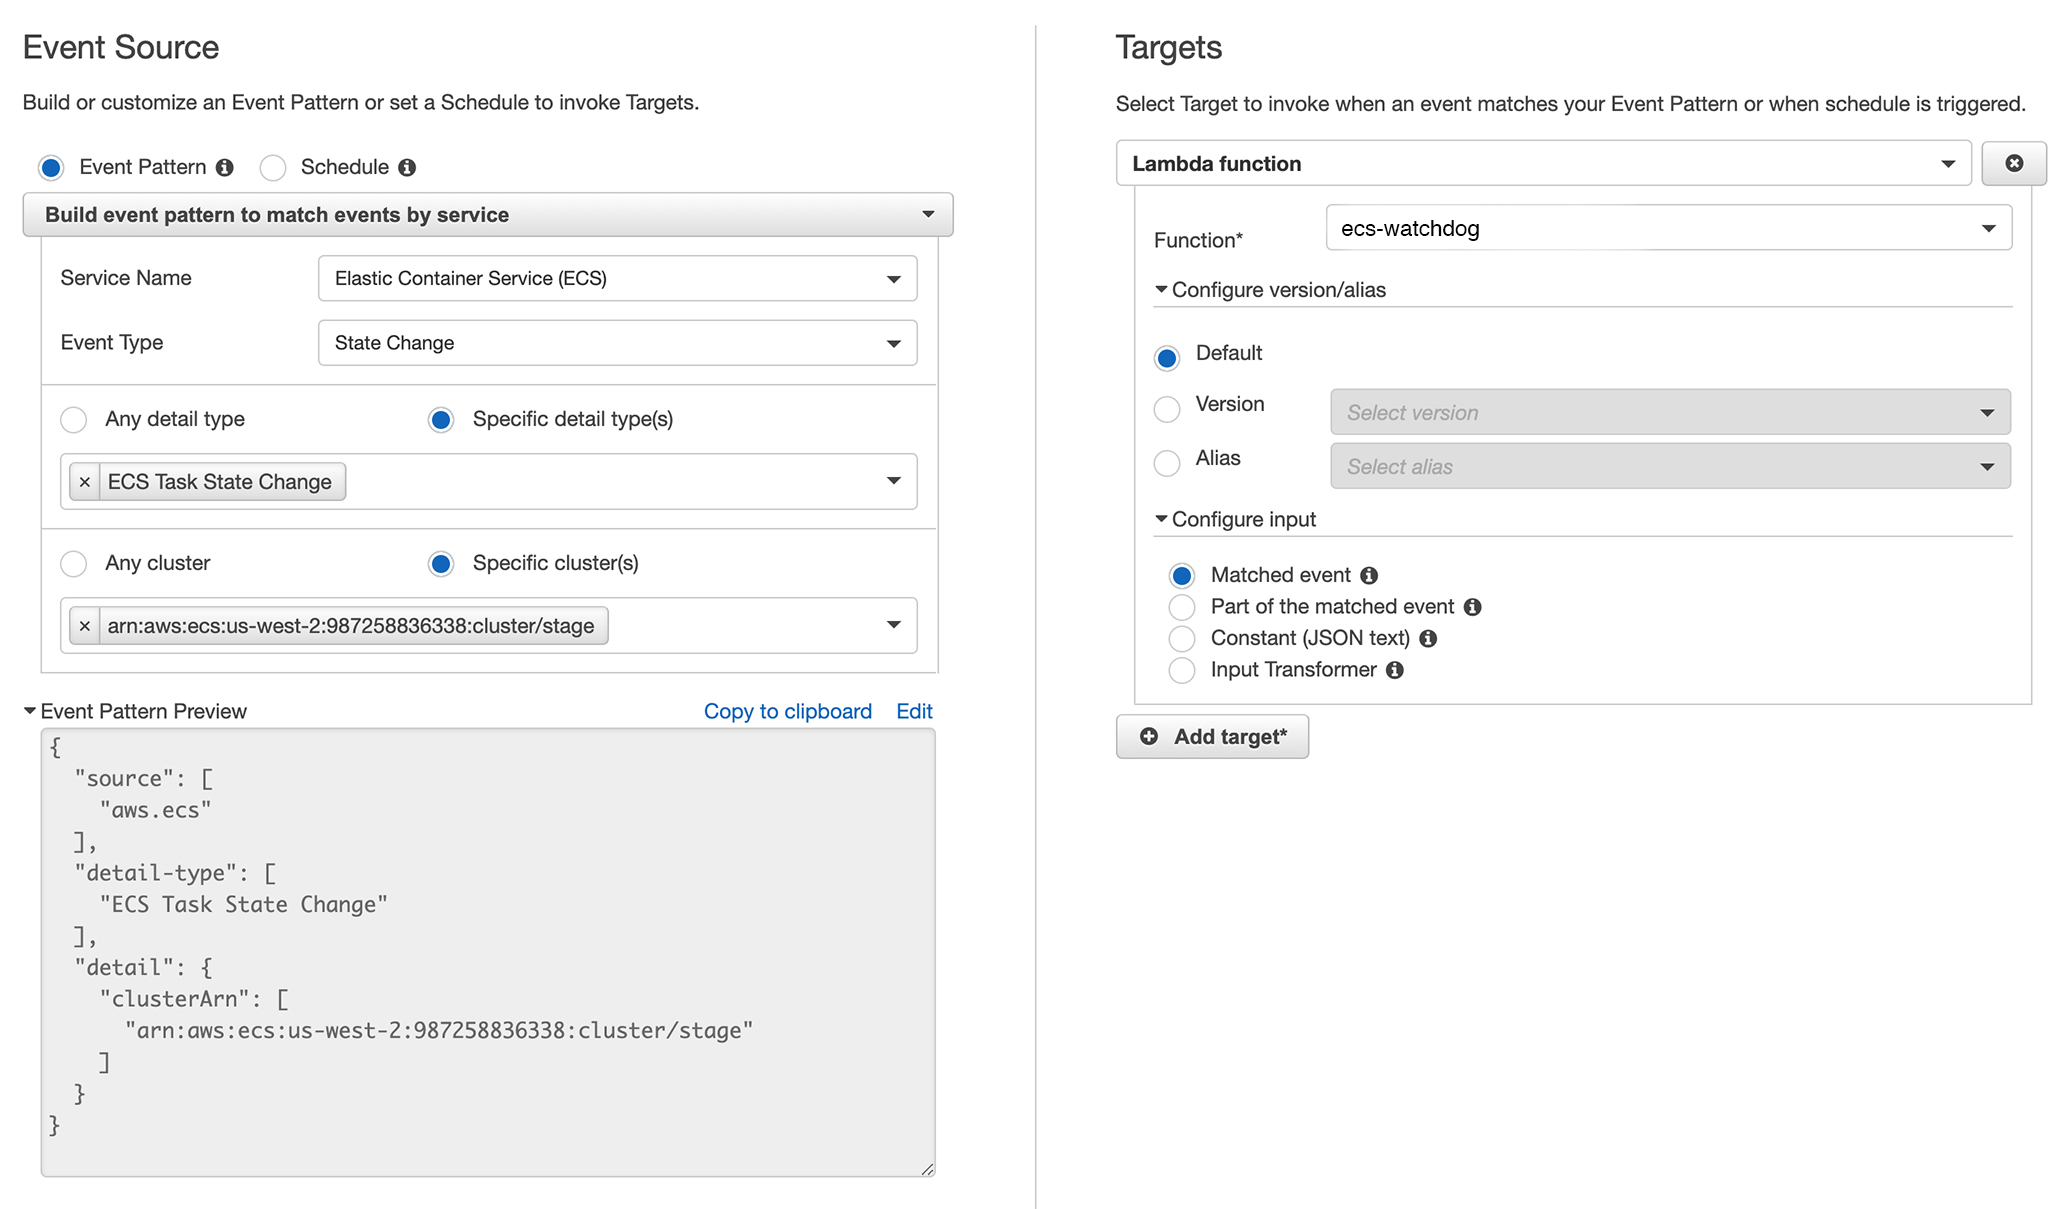Open the Service Name dropdown
Viewport: 2064px width, 1209px height.
[617, 279]
